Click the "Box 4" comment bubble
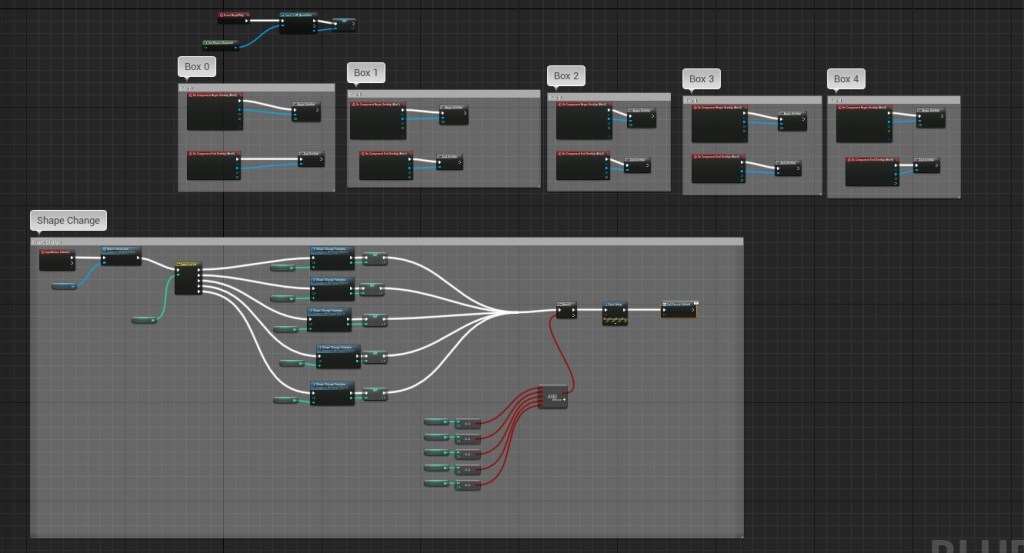 click(x=846, y=79)
